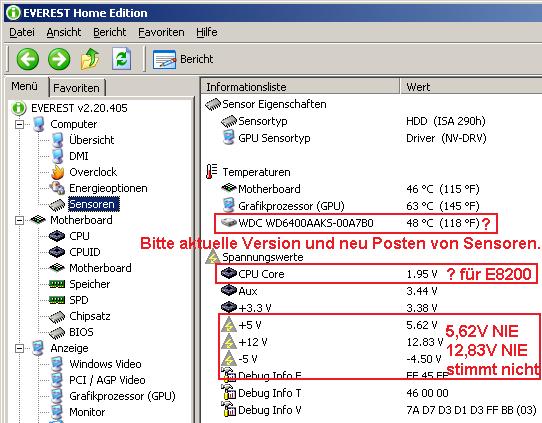The image size is (542, 423).
Task: Select EVEREST v2.20.405 root item
Action: coord(79,108)
